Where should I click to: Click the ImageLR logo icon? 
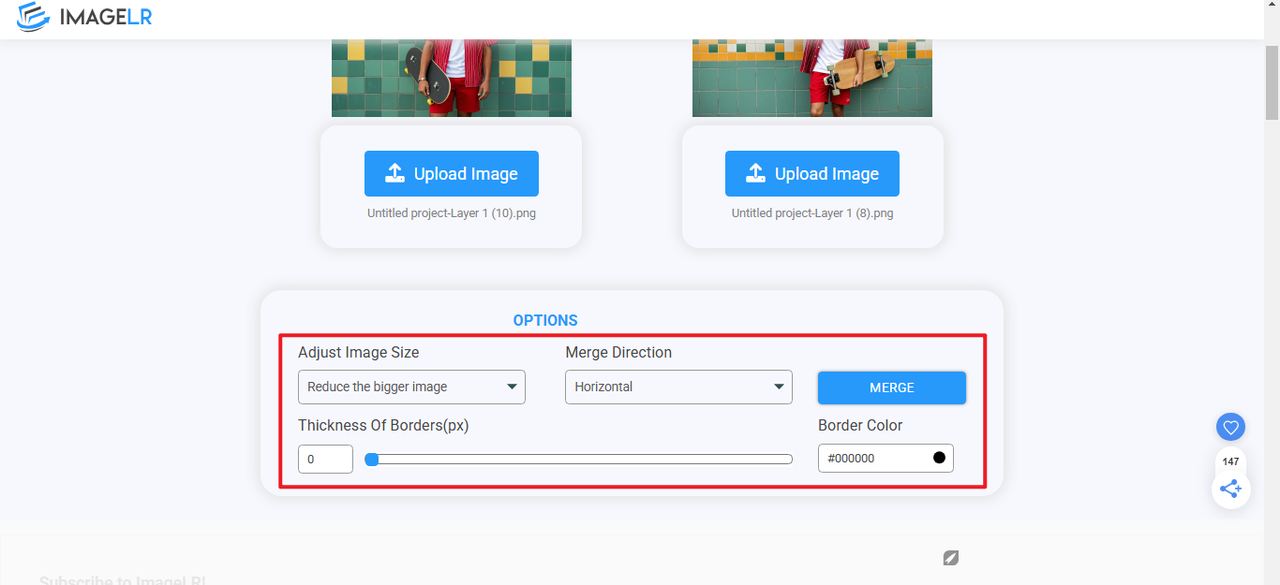click(x=33, y=16)
